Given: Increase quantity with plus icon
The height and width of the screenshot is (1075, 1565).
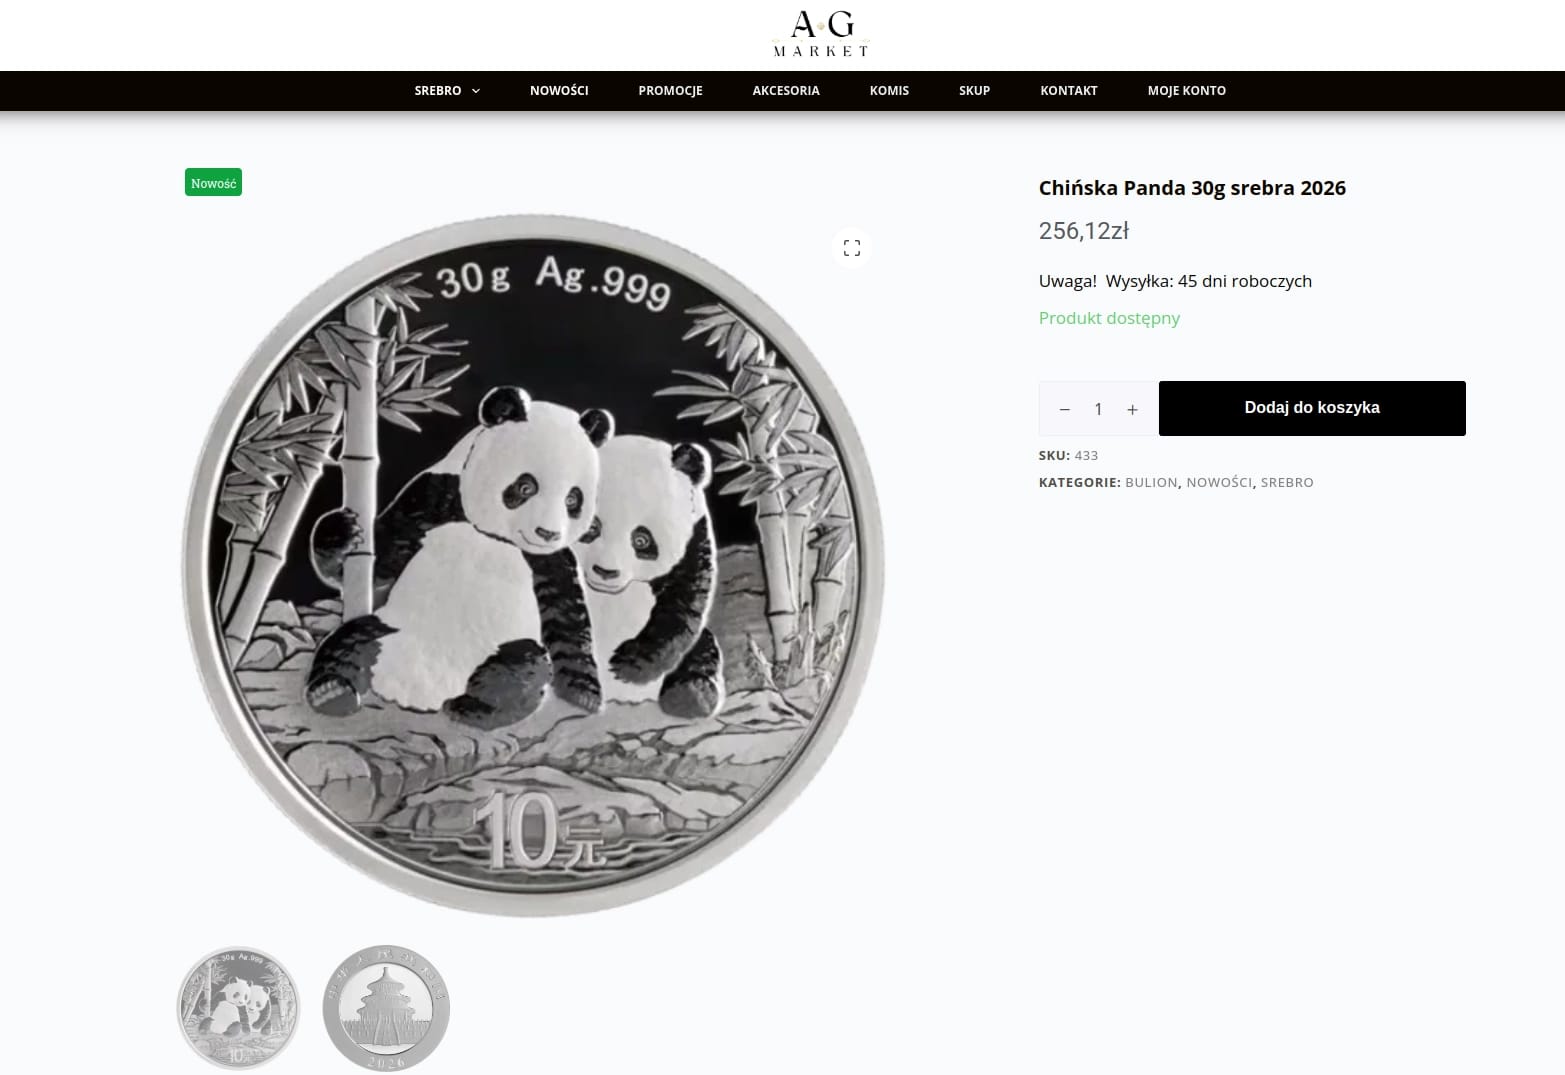Looking at the screenshot, I should pos(1132,409).
